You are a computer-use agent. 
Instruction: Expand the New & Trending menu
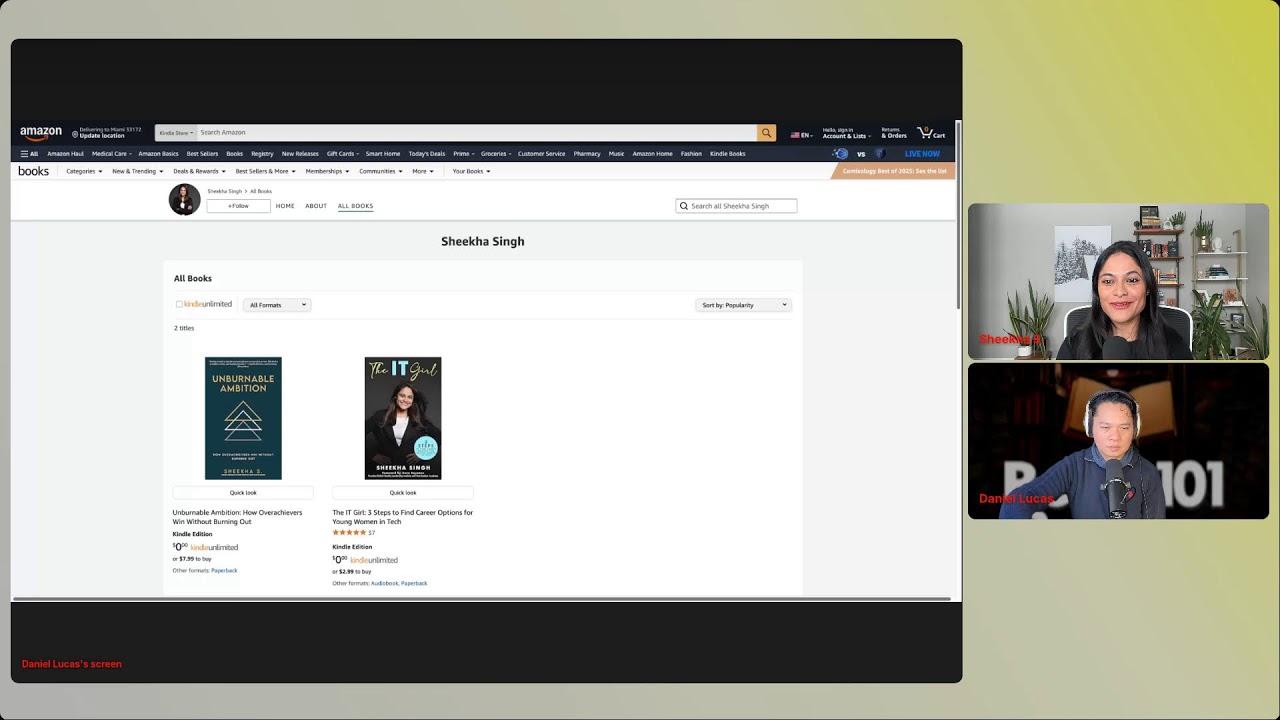click(137, 171)
